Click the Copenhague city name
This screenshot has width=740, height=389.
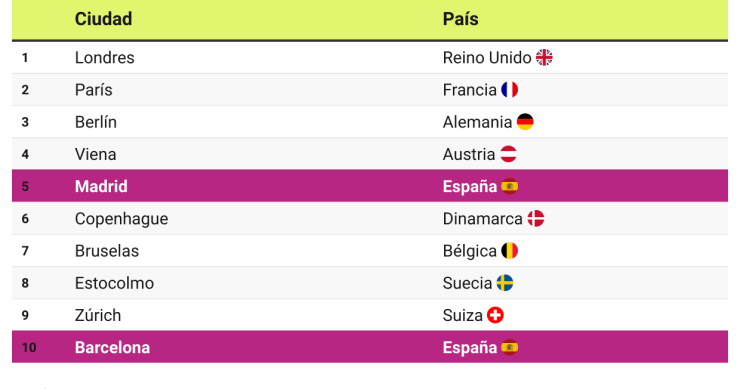[x=121, y=219]
